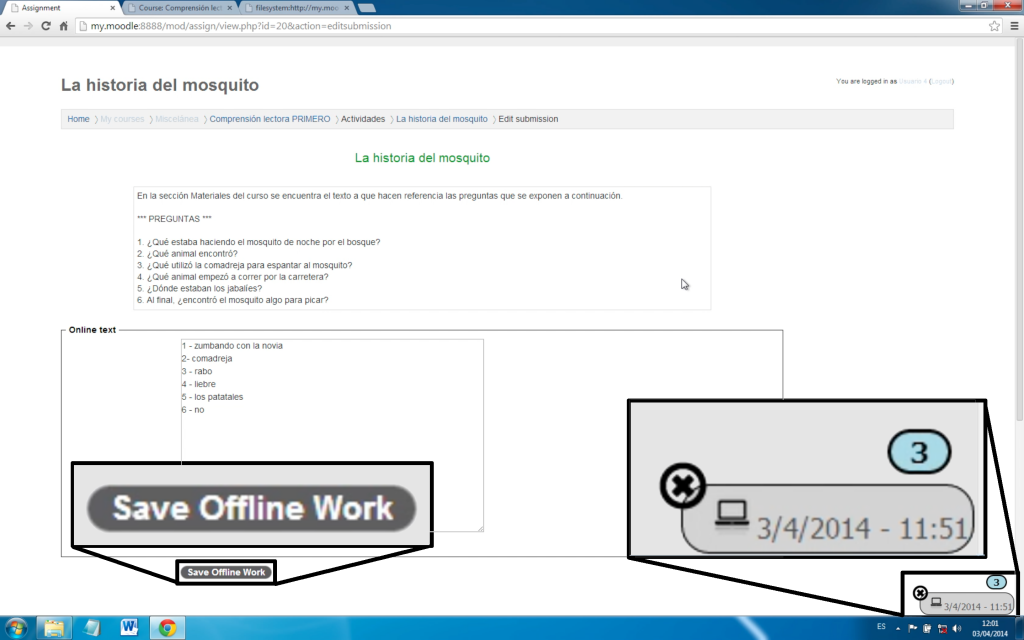Click the browser back arrow

(x=10, y=26)
